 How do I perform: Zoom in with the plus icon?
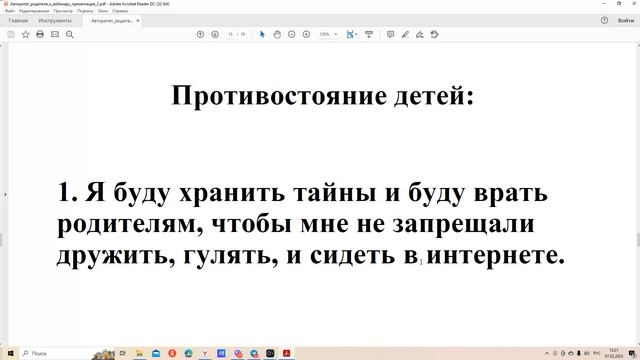pyautogui.click(x=307, y=35)
